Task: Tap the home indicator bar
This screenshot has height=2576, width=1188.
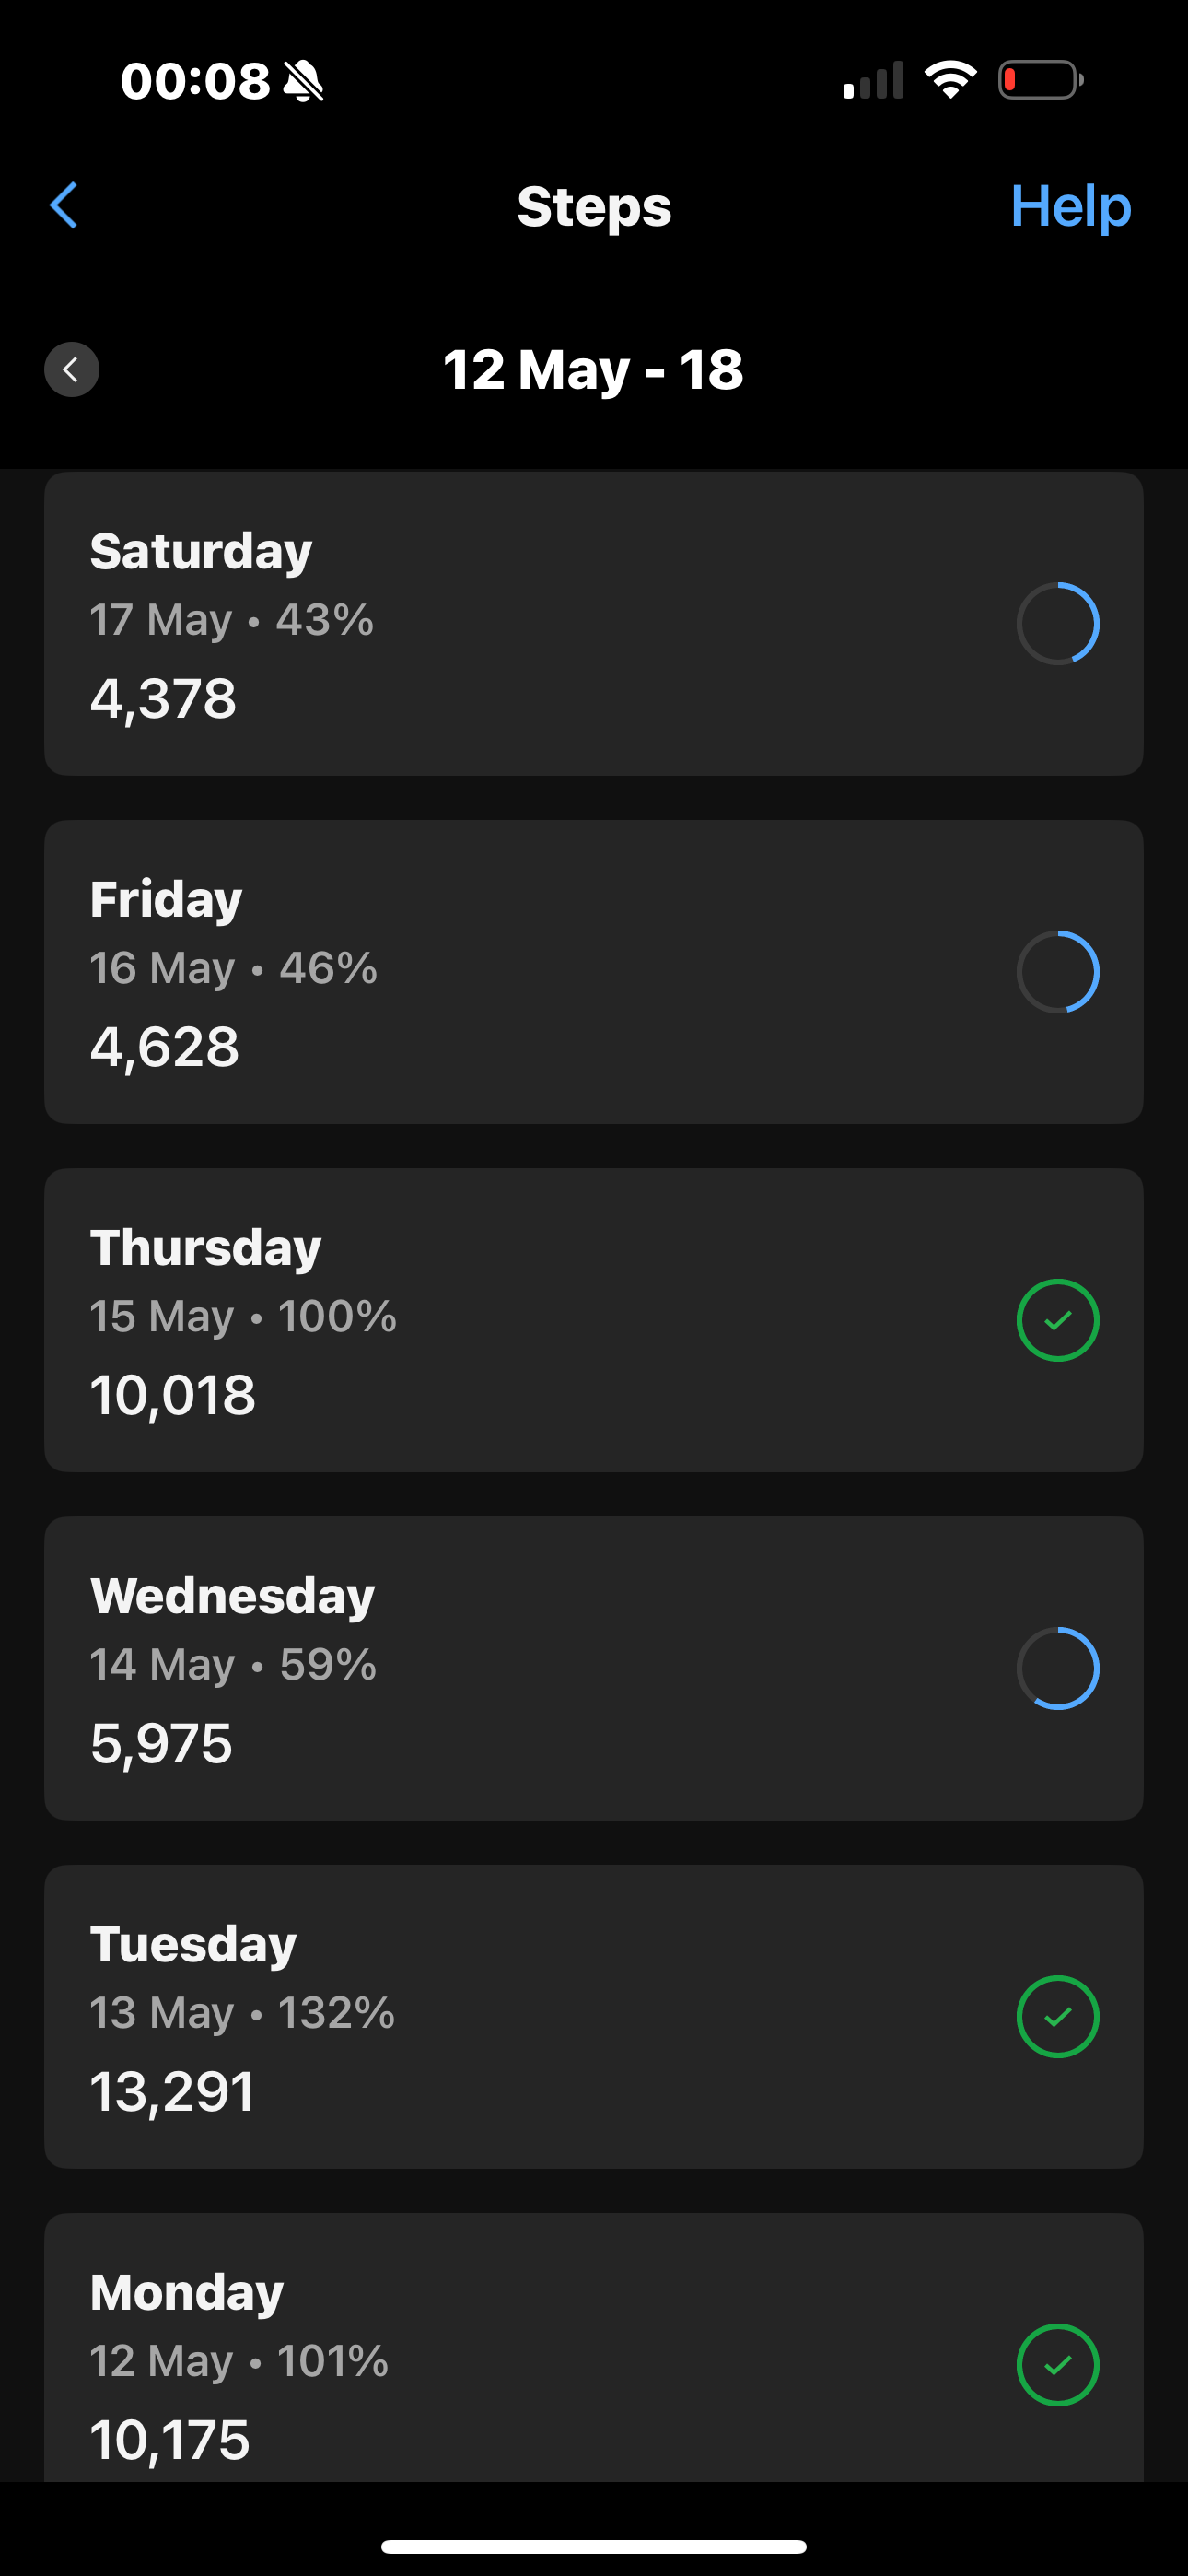Action: pyautogui.click(x=594, y=2546)
